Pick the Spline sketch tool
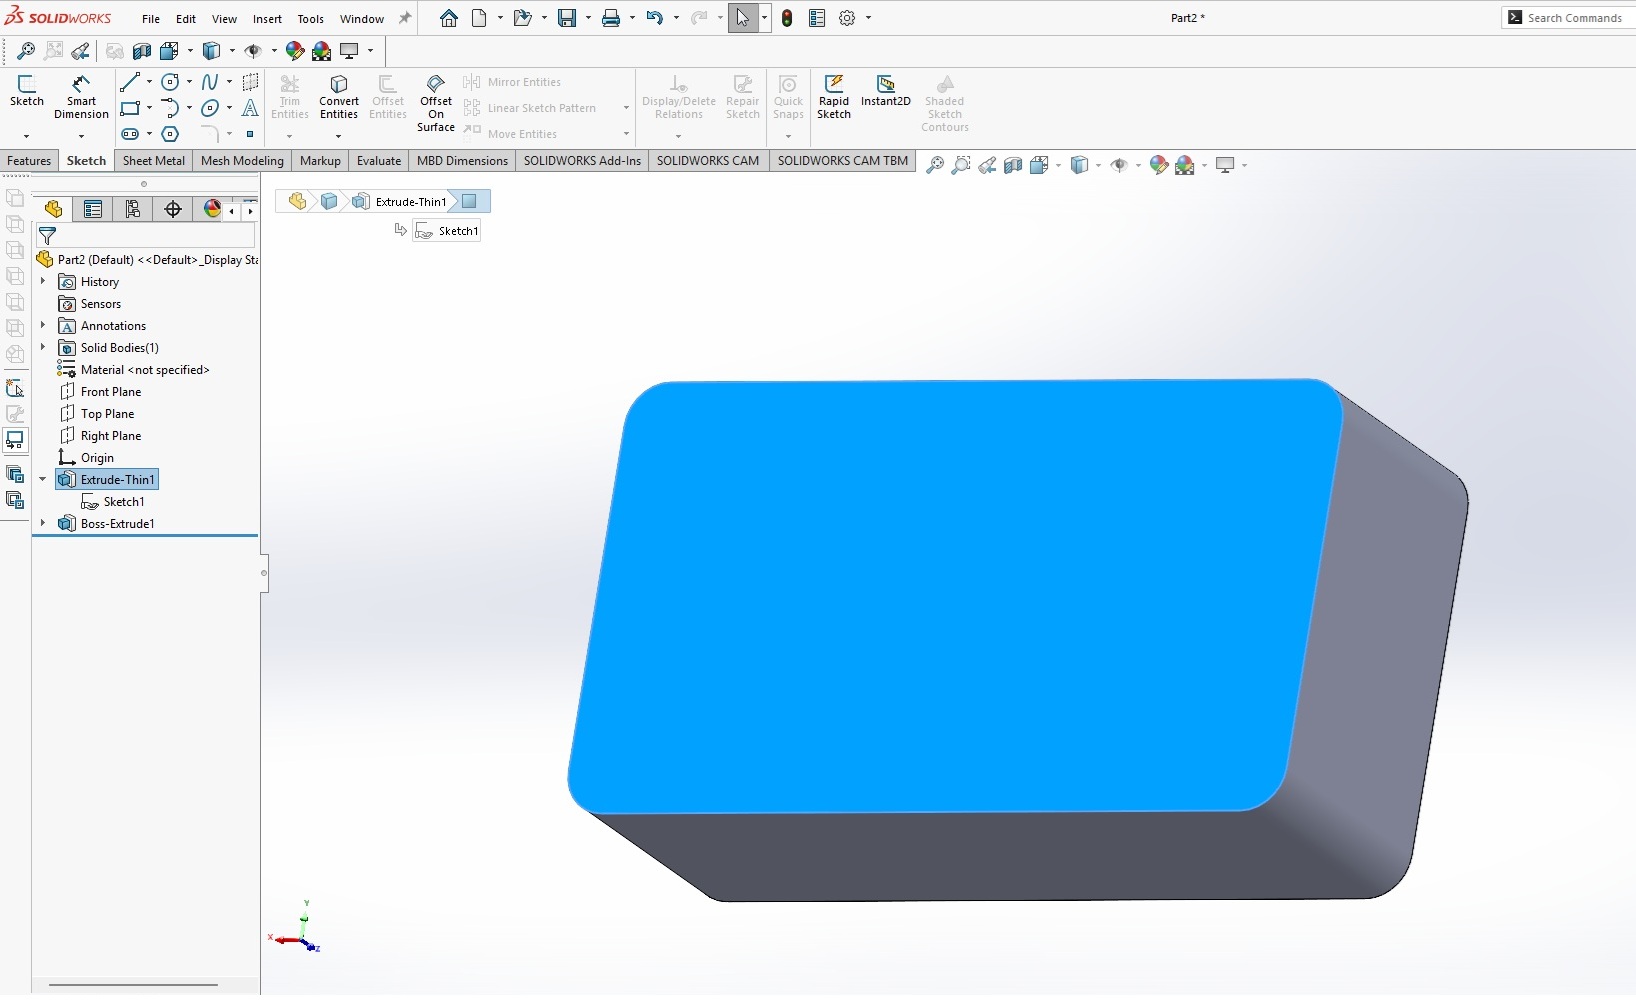 tap(210, 82)
